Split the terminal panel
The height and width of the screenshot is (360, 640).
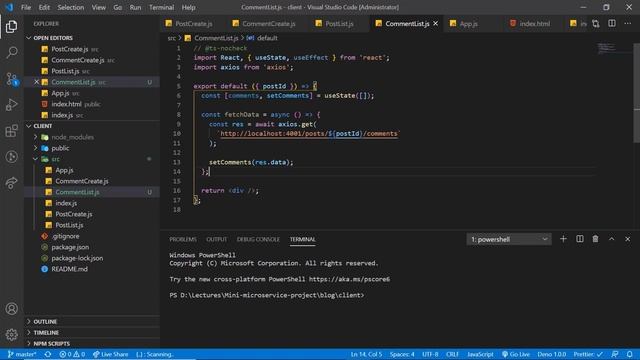pyautogui.click(x=580, y=239)
